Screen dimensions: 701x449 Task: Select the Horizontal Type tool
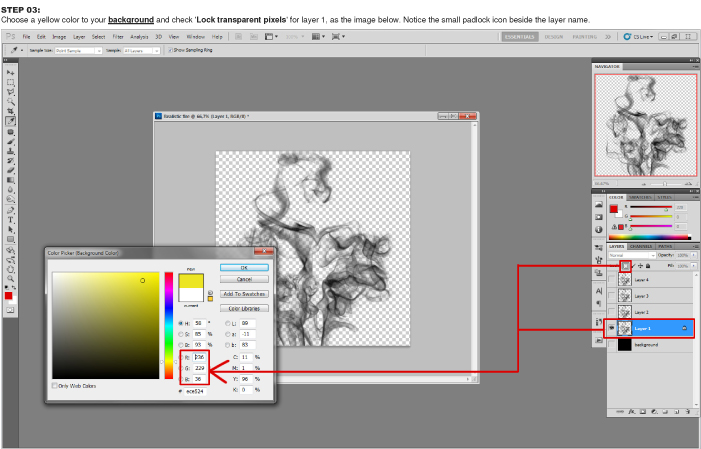[x=10, y=220]
